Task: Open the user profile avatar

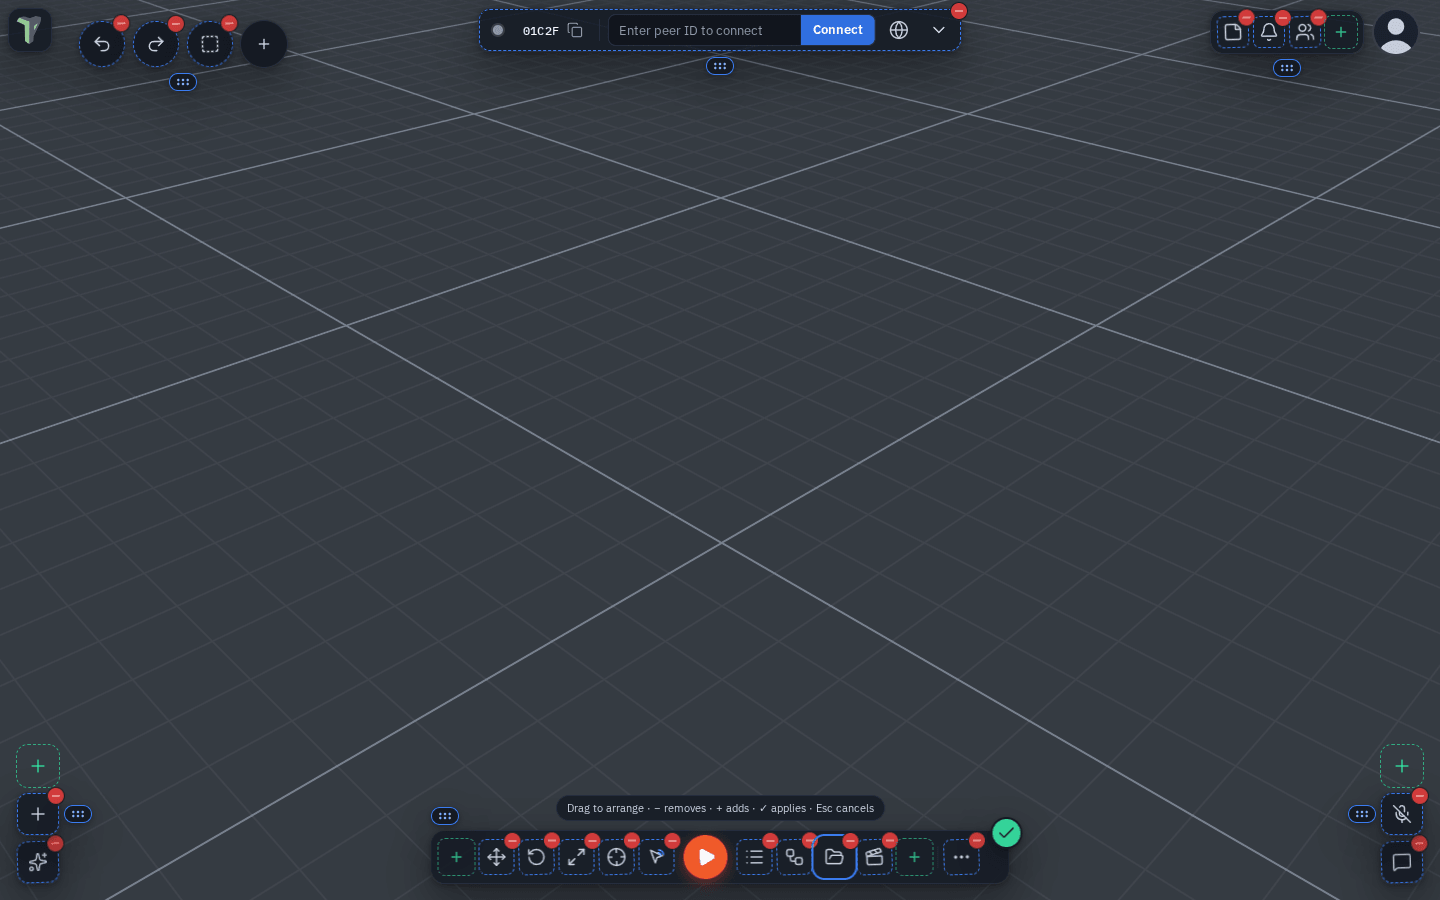Action: [1396, 32]
